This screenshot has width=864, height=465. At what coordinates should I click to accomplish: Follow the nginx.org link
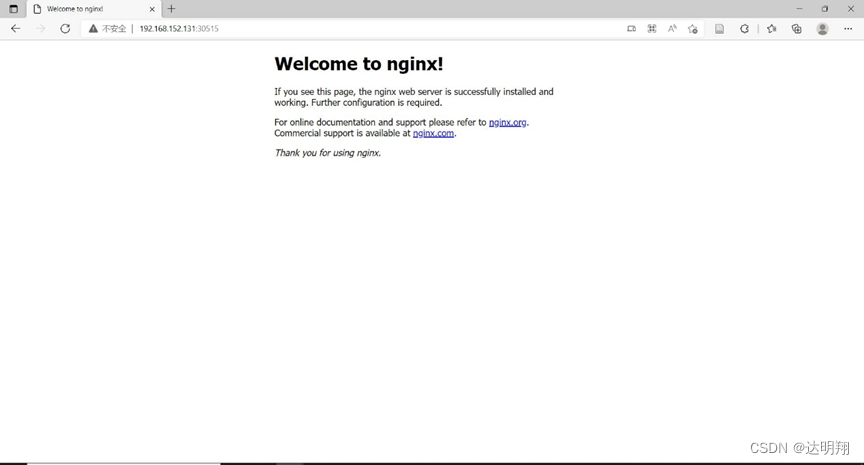click(x=507, y=122)
